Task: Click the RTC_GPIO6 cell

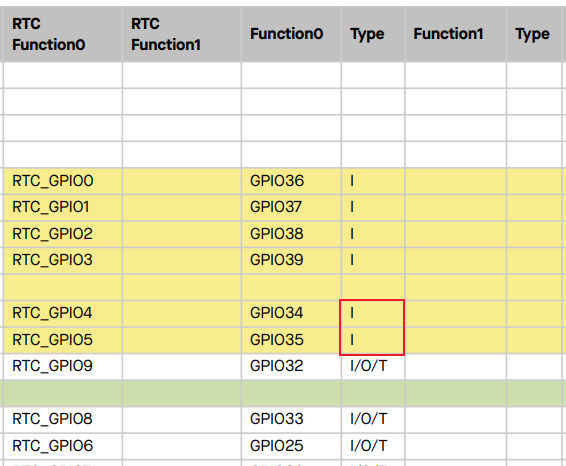Action: point(63,446)
